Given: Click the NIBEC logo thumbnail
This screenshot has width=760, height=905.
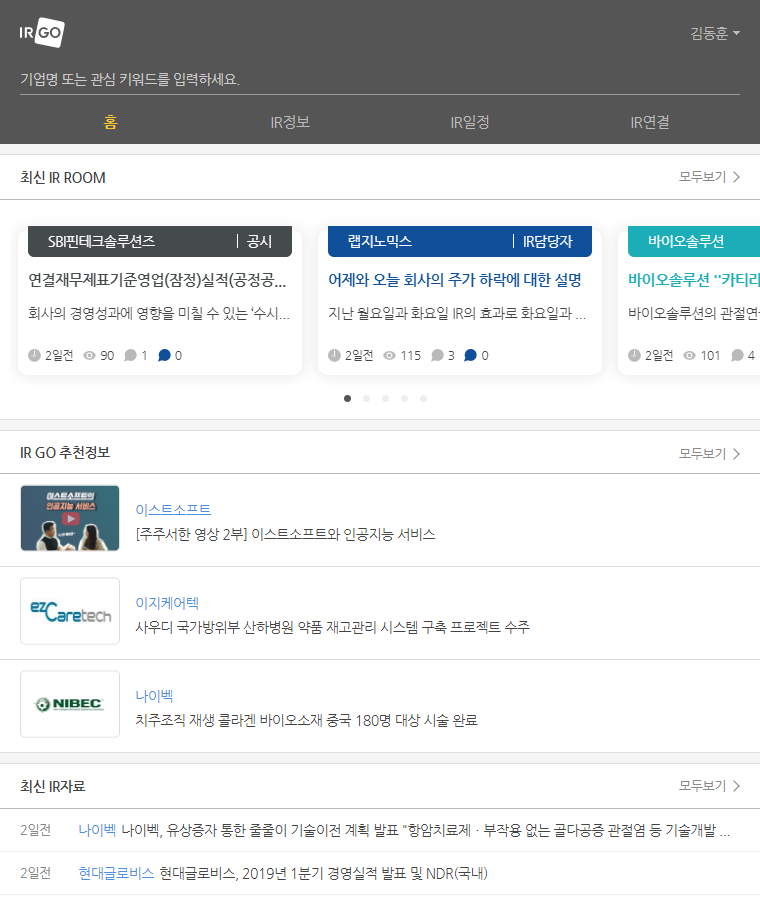Looking at the screenshot, I should tap(70, 704).
